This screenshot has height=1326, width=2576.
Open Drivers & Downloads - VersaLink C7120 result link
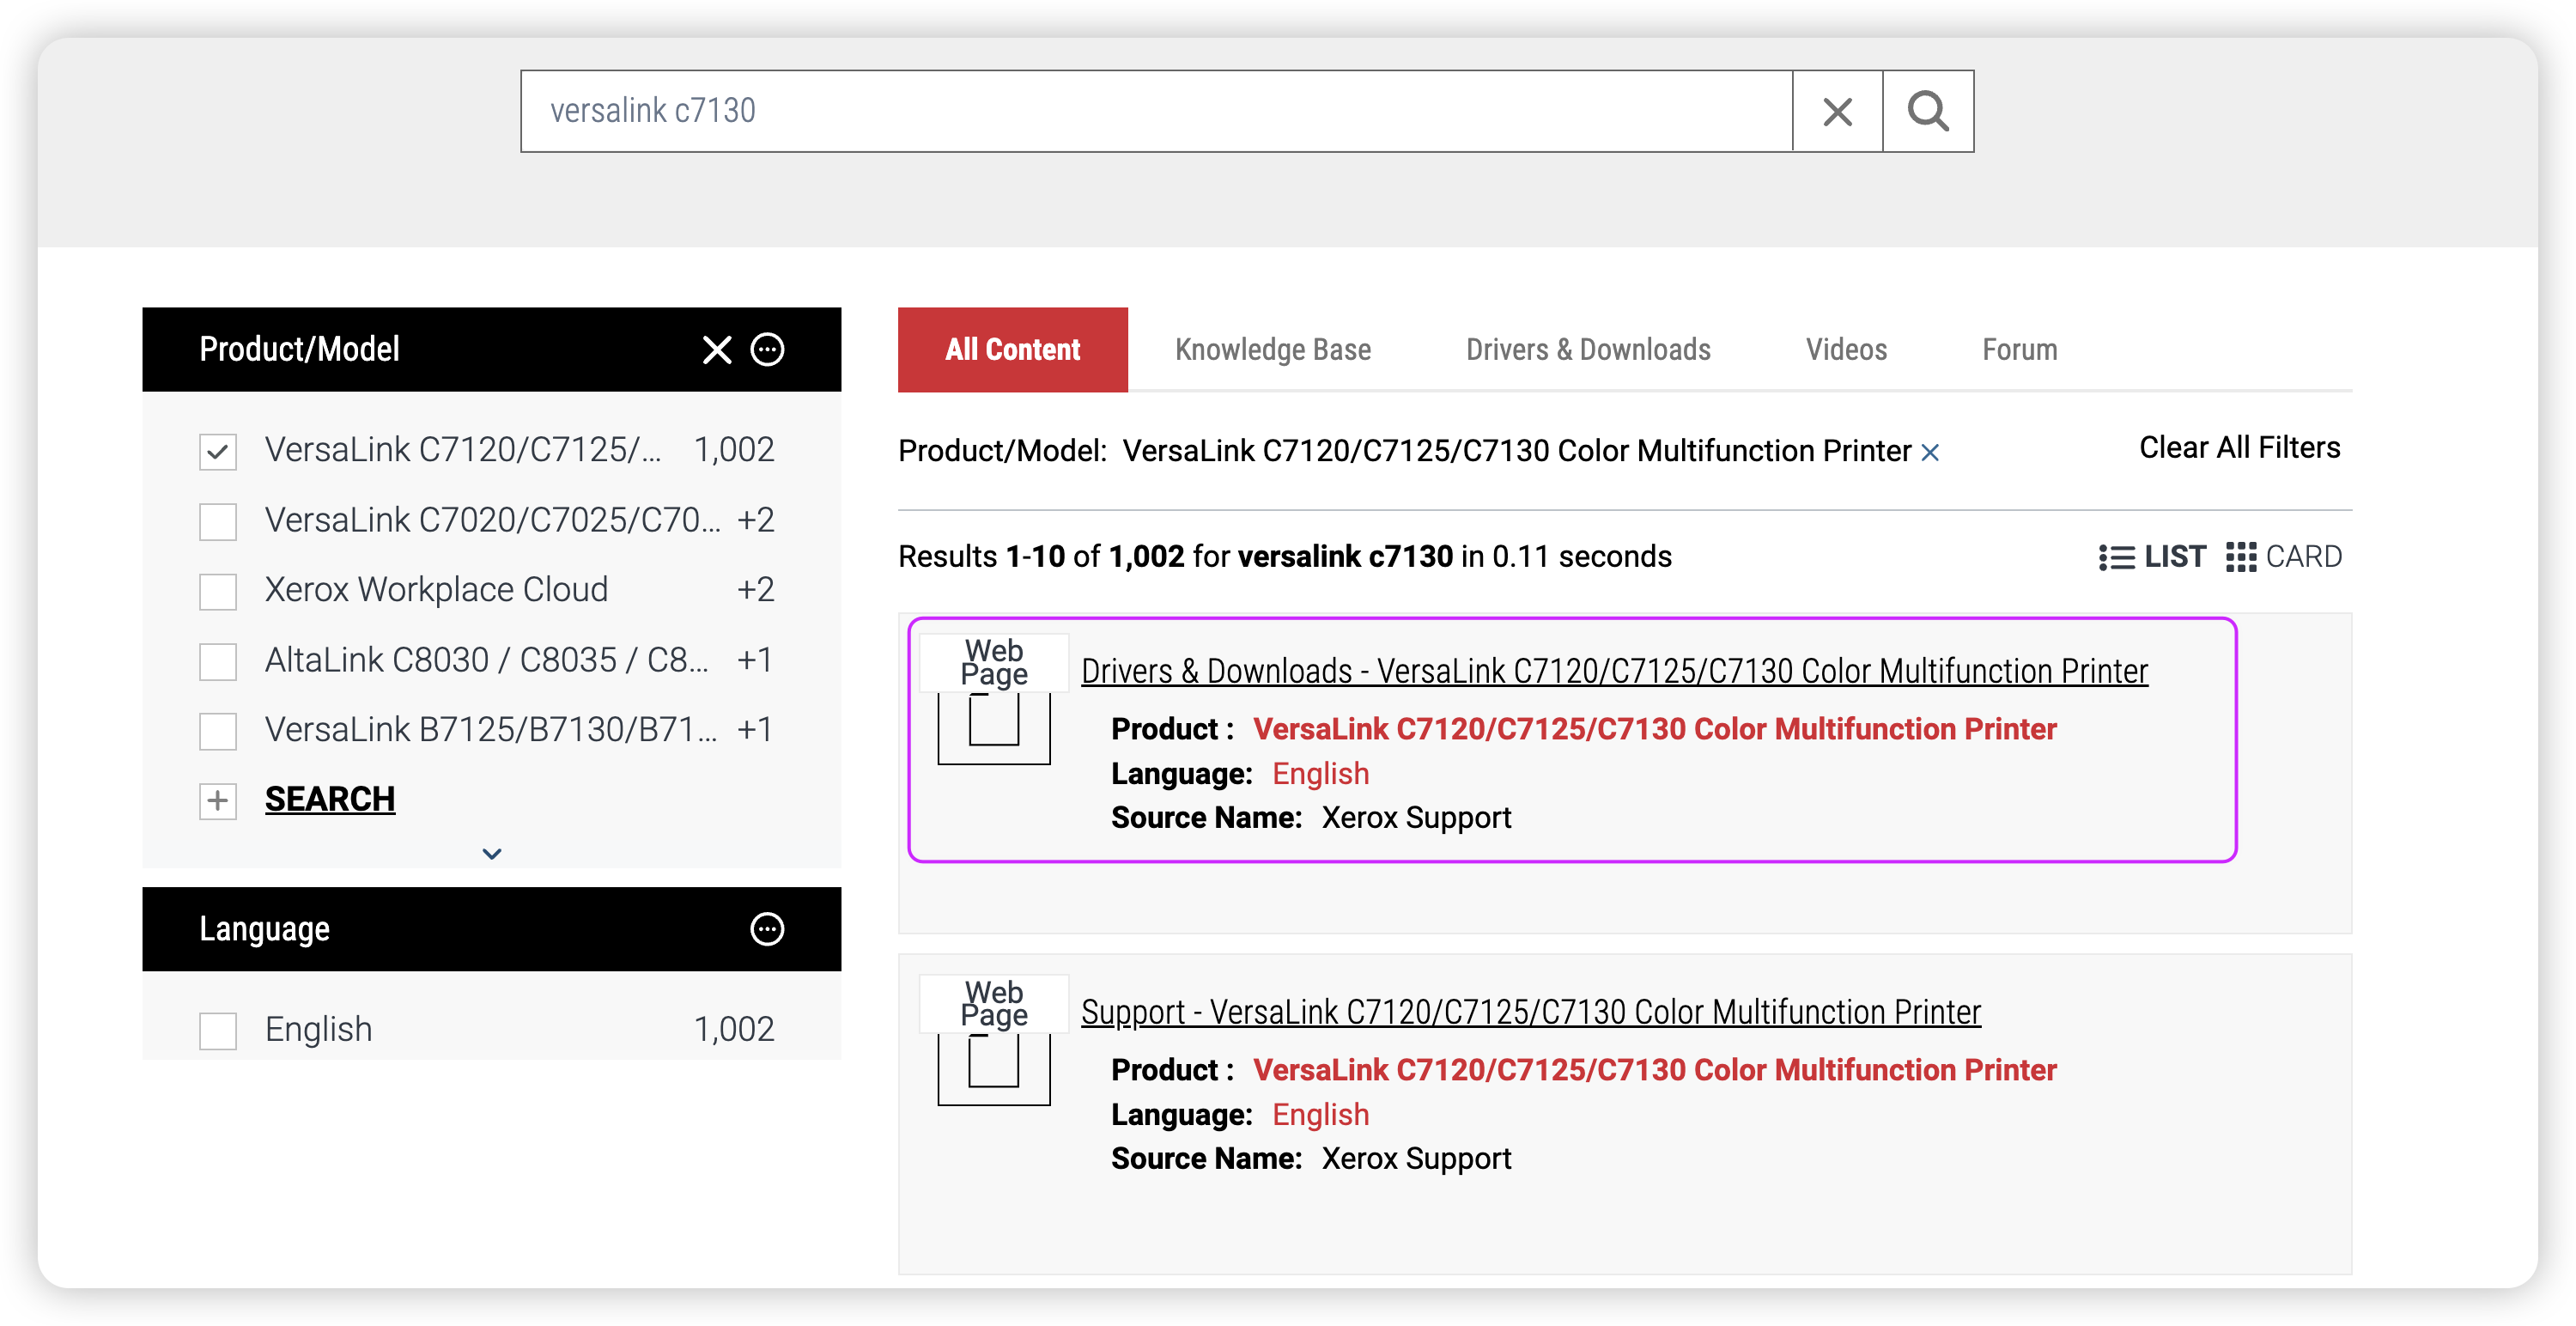click(x=1614, y=671)
